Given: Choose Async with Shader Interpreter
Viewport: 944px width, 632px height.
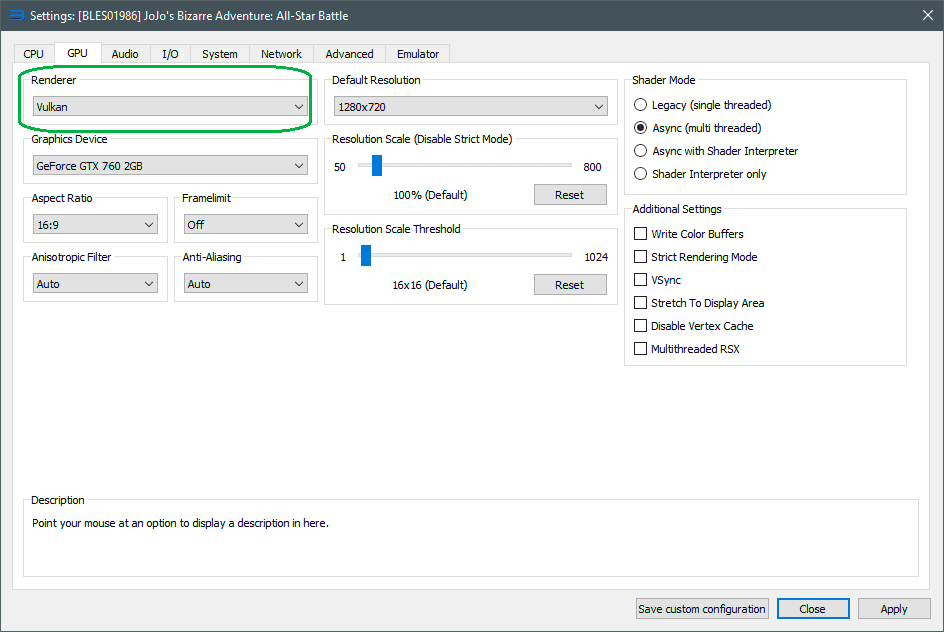Looking at the screenshot, I should [716, 150].
